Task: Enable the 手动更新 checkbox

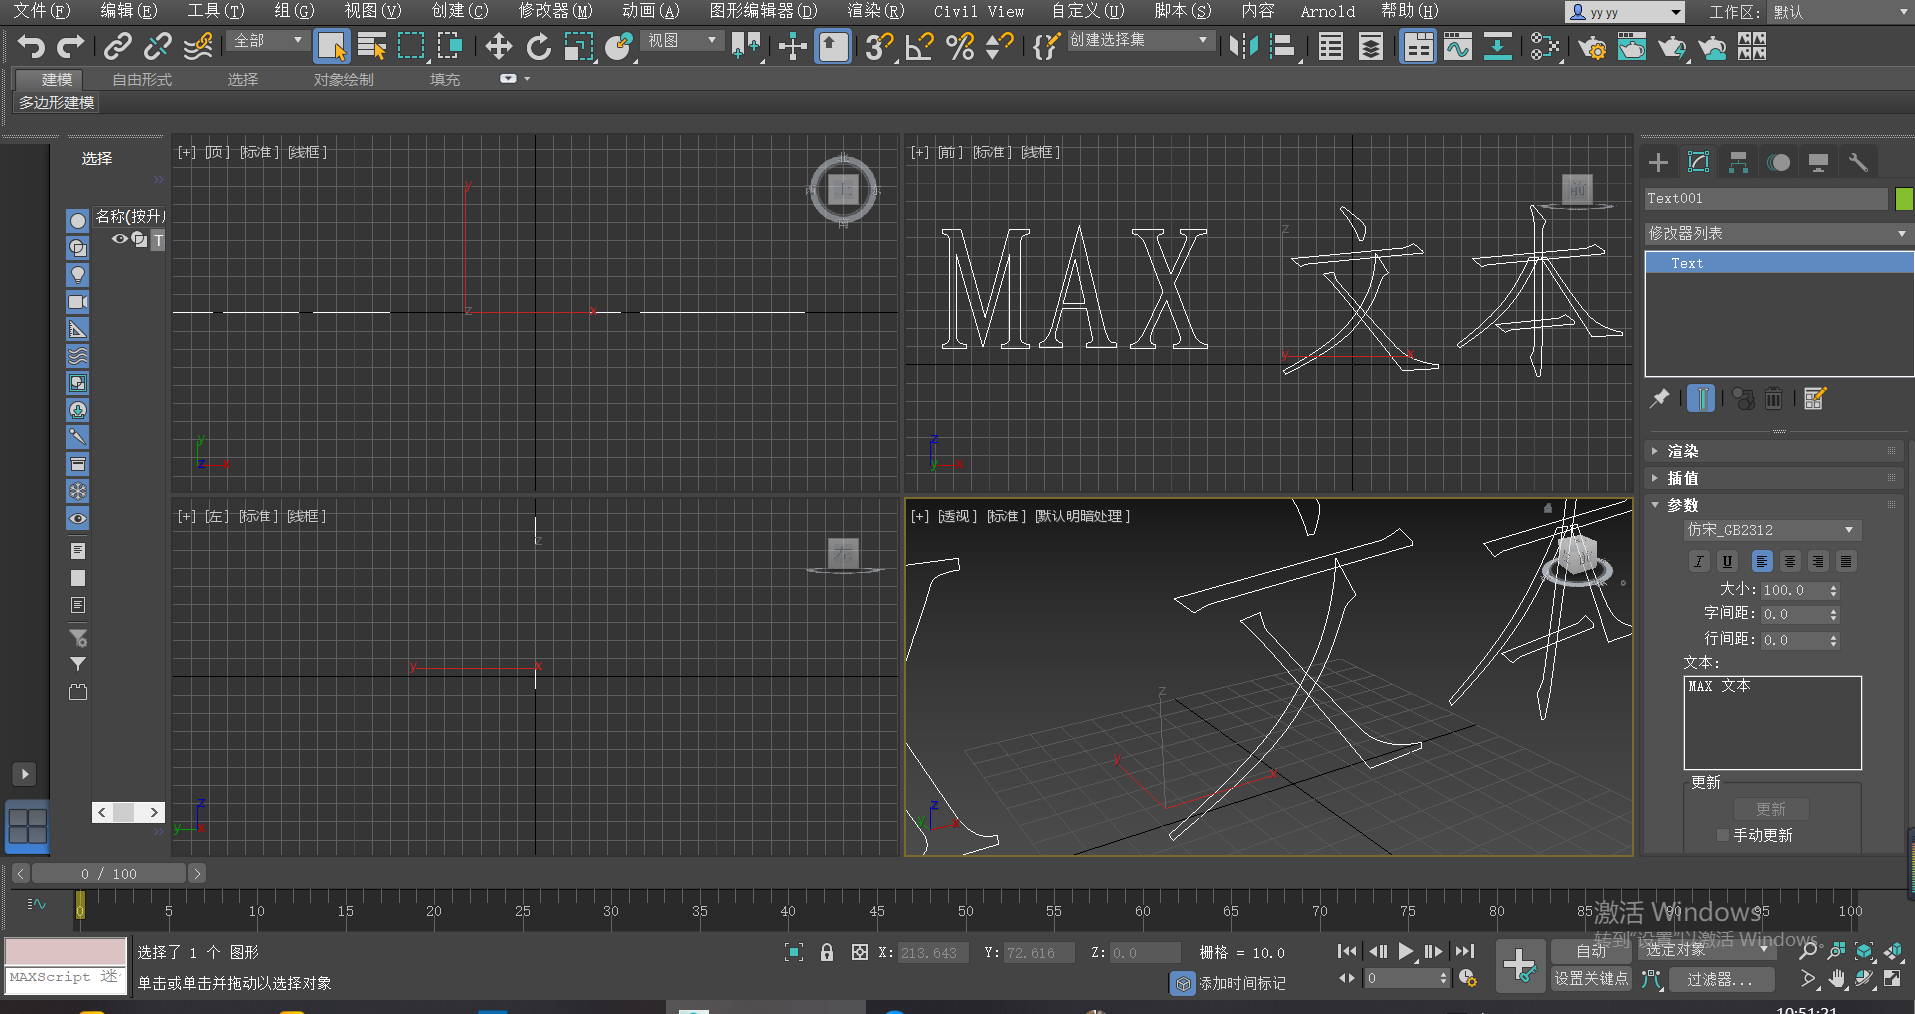Action: [1724, 835]
